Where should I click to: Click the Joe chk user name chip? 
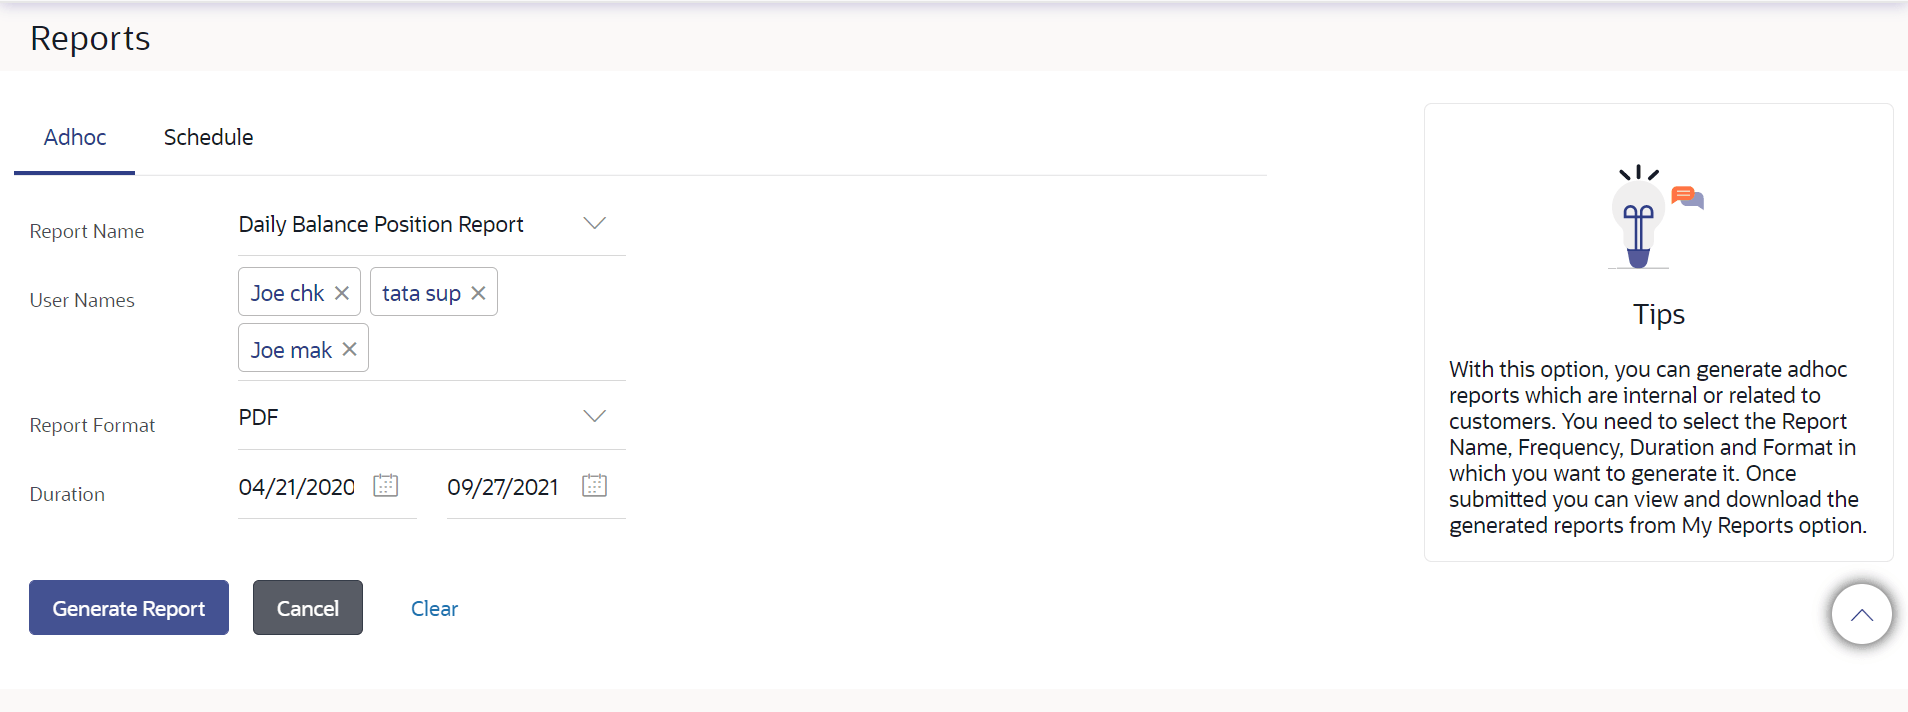pos(287,293)
